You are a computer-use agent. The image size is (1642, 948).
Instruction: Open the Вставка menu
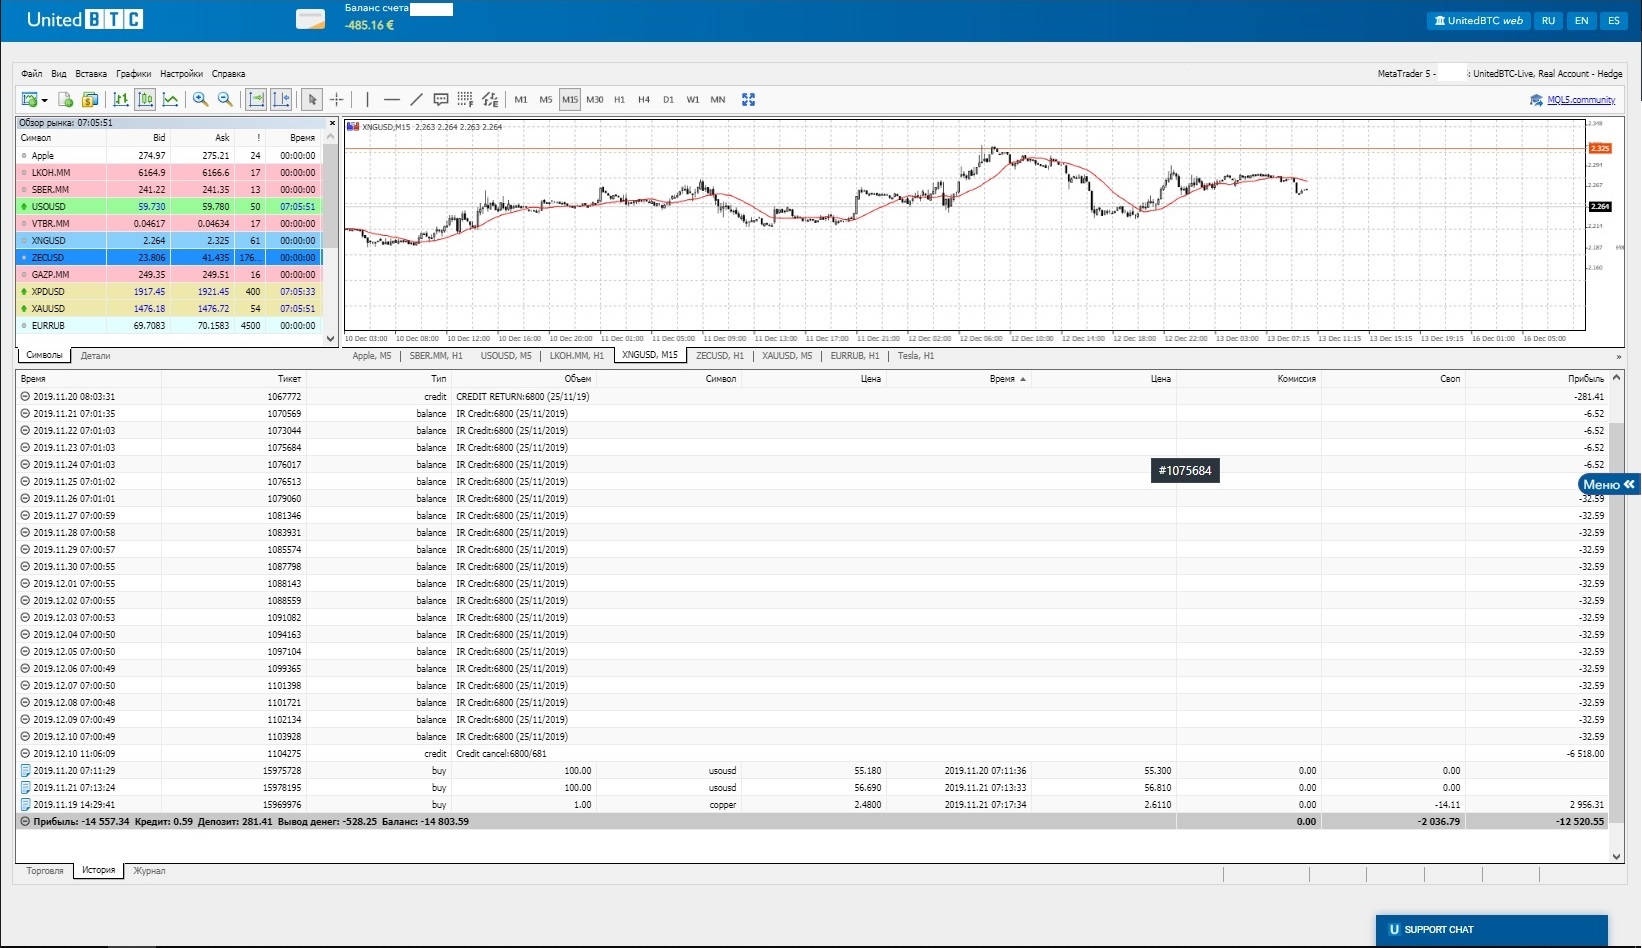(x=91, y=74)
